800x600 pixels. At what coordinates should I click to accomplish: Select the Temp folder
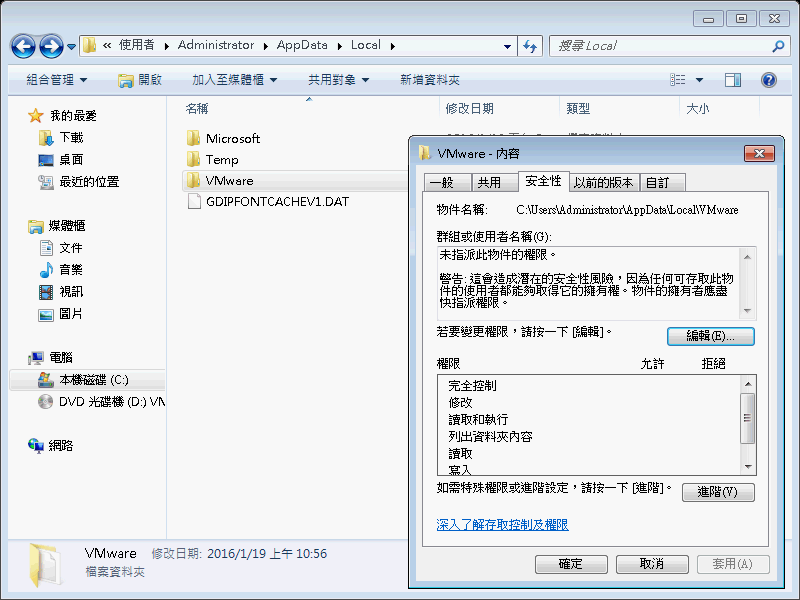pyautogui.click(x=222, y=160)
